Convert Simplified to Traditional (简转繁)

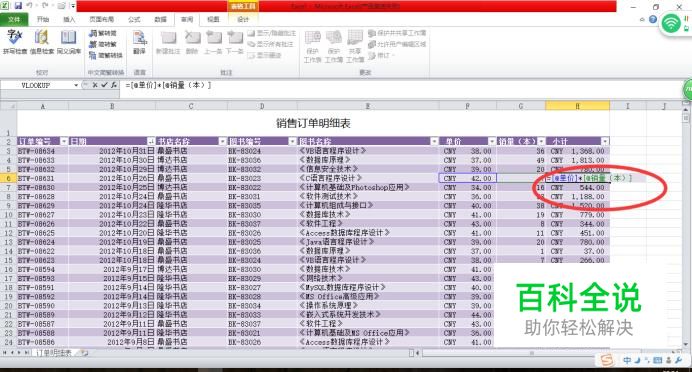tap(102, 44)
